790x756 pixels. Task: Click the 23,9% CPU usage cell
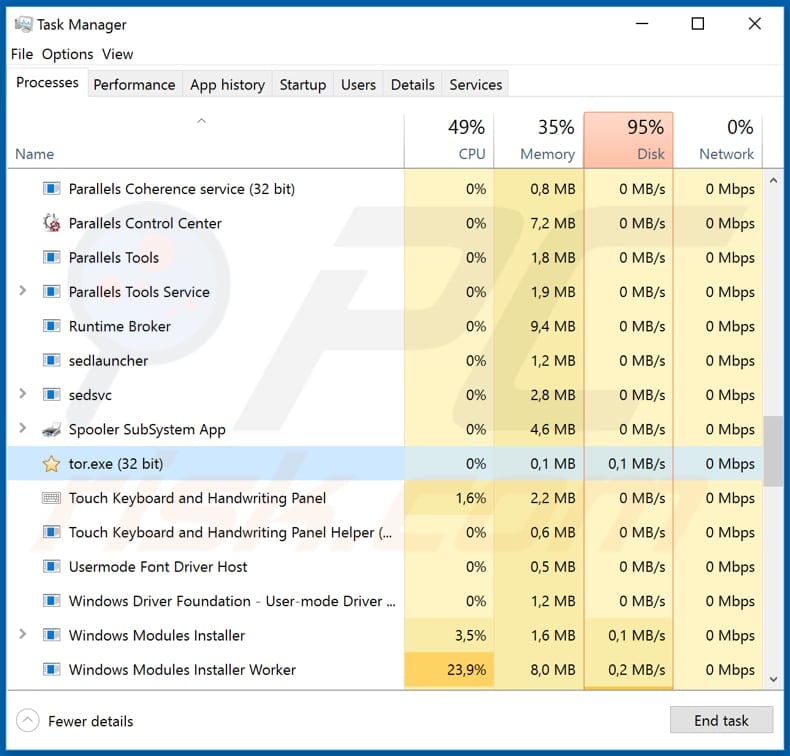click(x=449, y=669)
